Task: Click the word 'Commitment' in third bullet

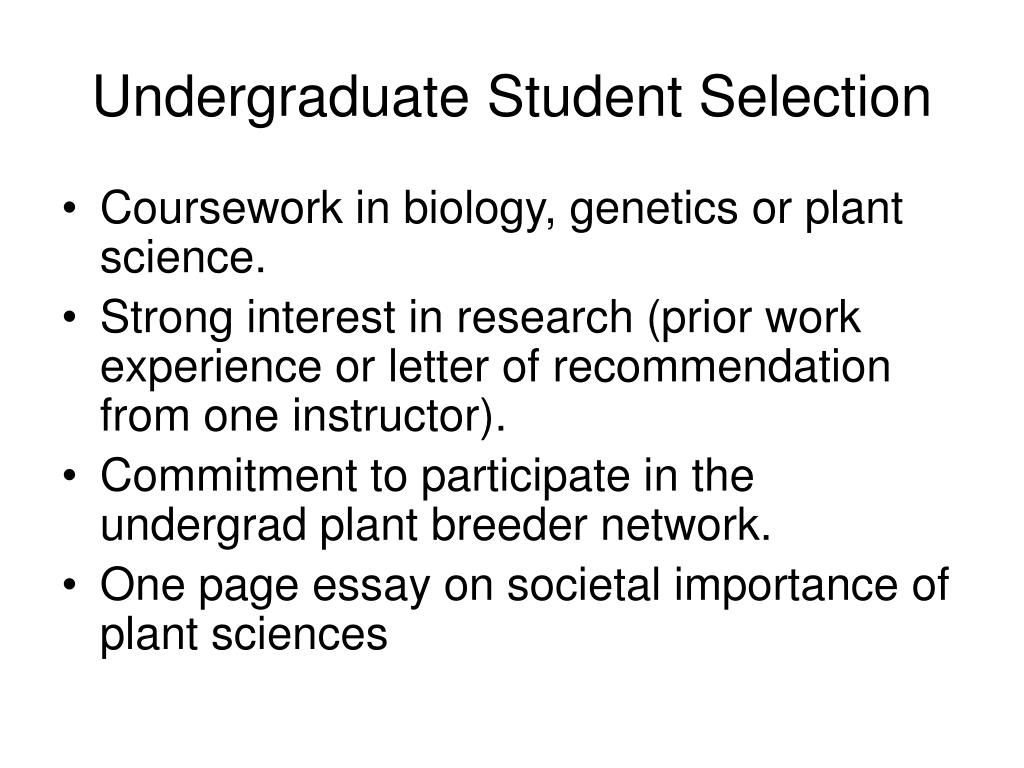Action: tap(229, 475)
